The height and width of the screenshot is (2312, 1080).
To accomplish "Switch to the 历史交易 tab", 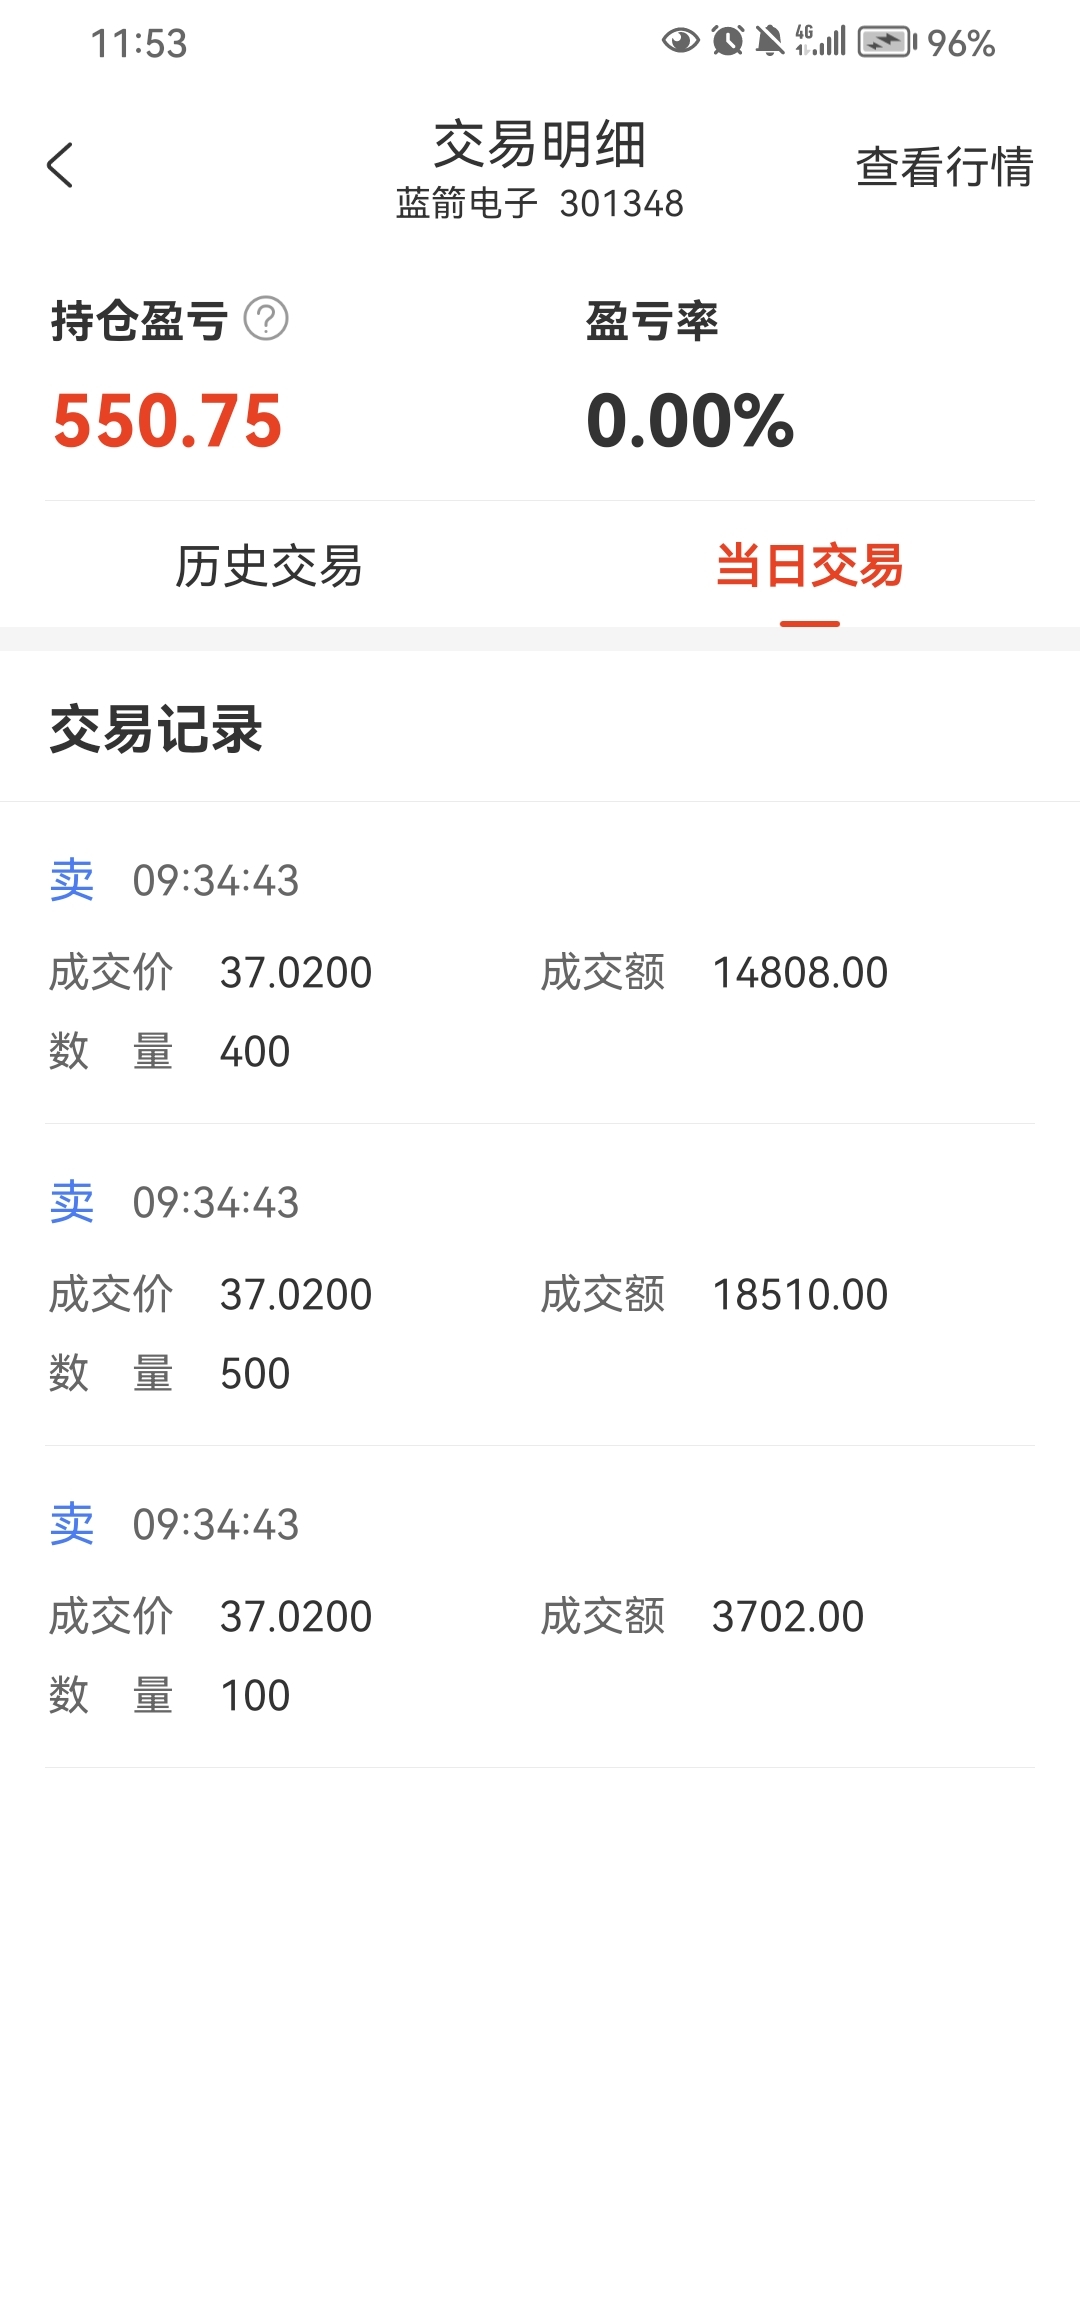I will pos(269,566).
